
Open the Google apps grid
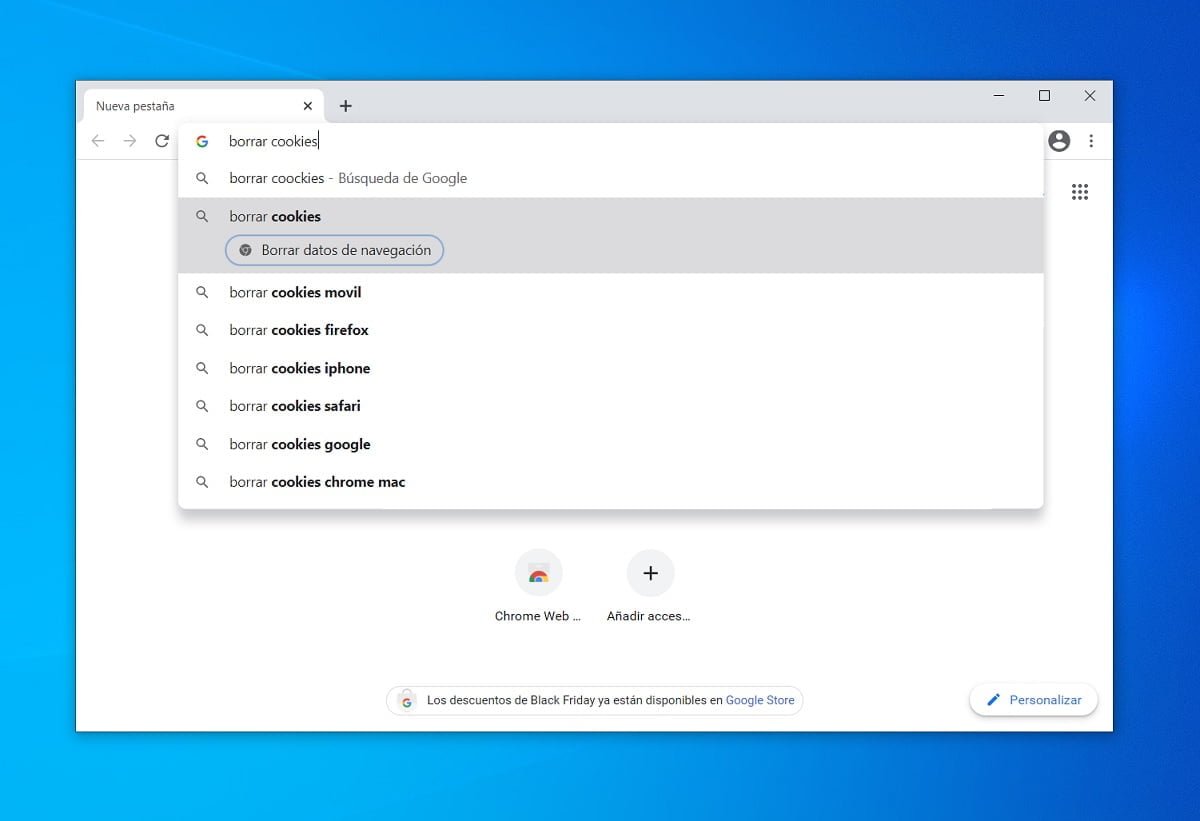point(1080,192)
